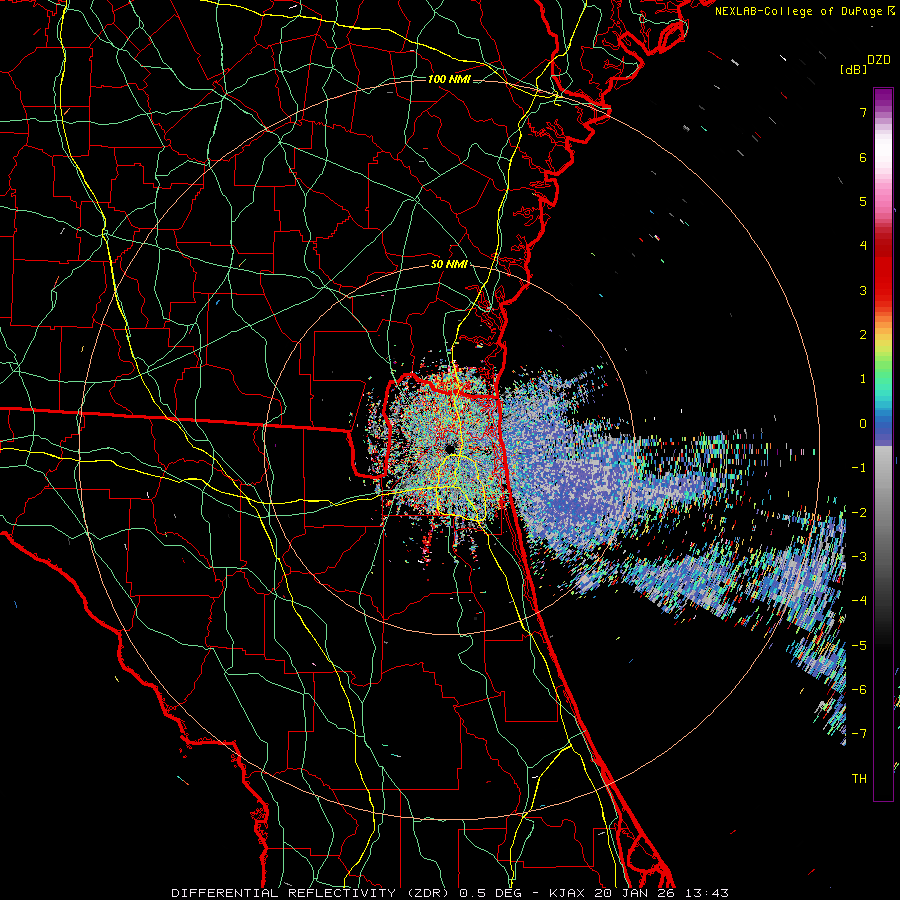Click the '13:43' timestamp in the caption
The width and height of the screenshot is (900, 900).
point(707,893)
